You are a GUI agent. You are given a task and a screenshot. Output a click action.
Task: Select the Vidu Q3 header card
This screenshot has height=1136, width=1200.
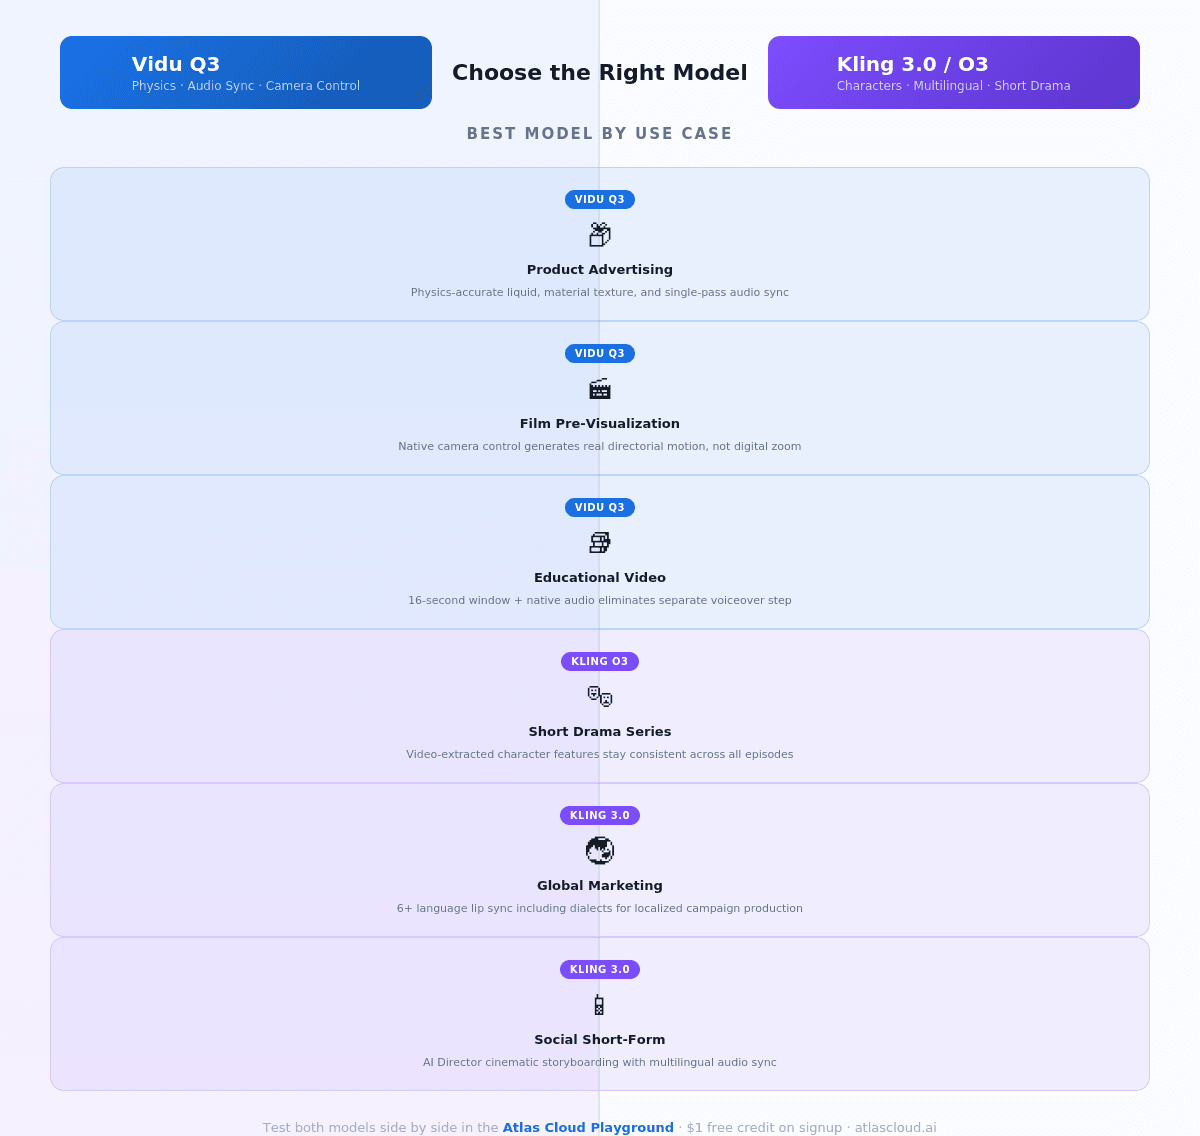click(x=246, y=73)
